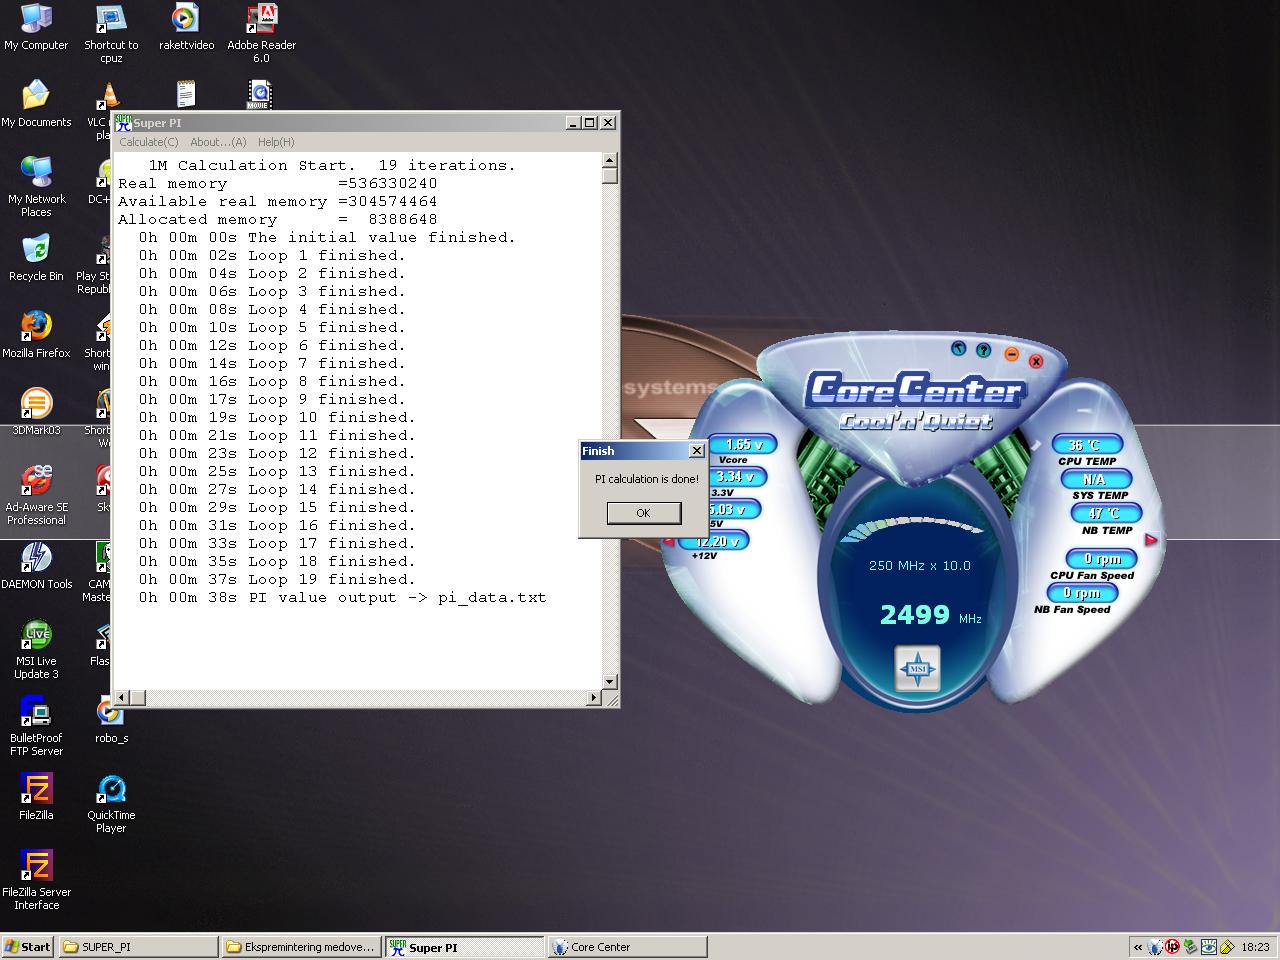Image resolution: width=1280 pixels, height=960 pixels.
Task: Click the 3.3V rail 3.34 v reading
Action: (738, 477)
